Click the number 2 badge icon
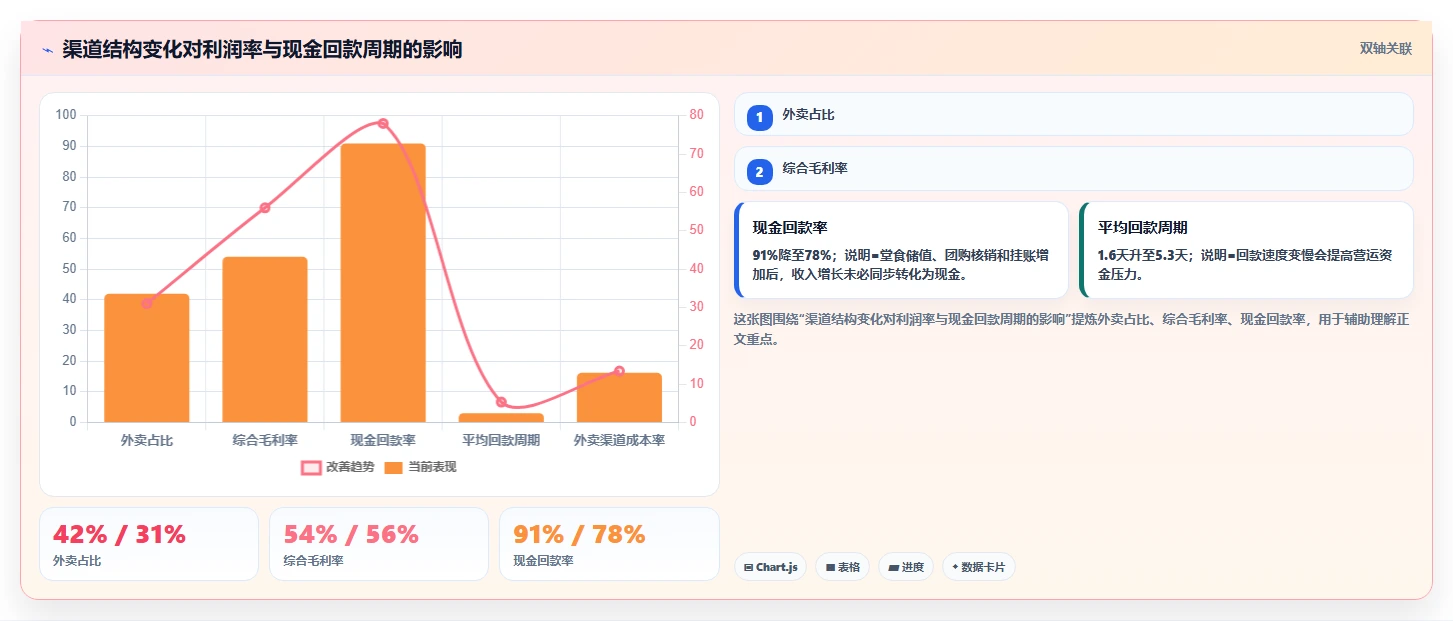1453x621 pixels. (x=759, y=172)
